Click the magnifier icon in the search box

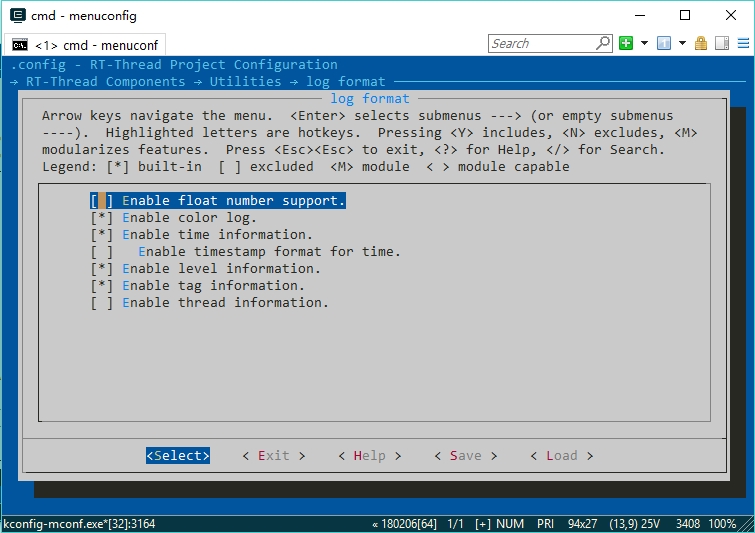pos(603,43)
